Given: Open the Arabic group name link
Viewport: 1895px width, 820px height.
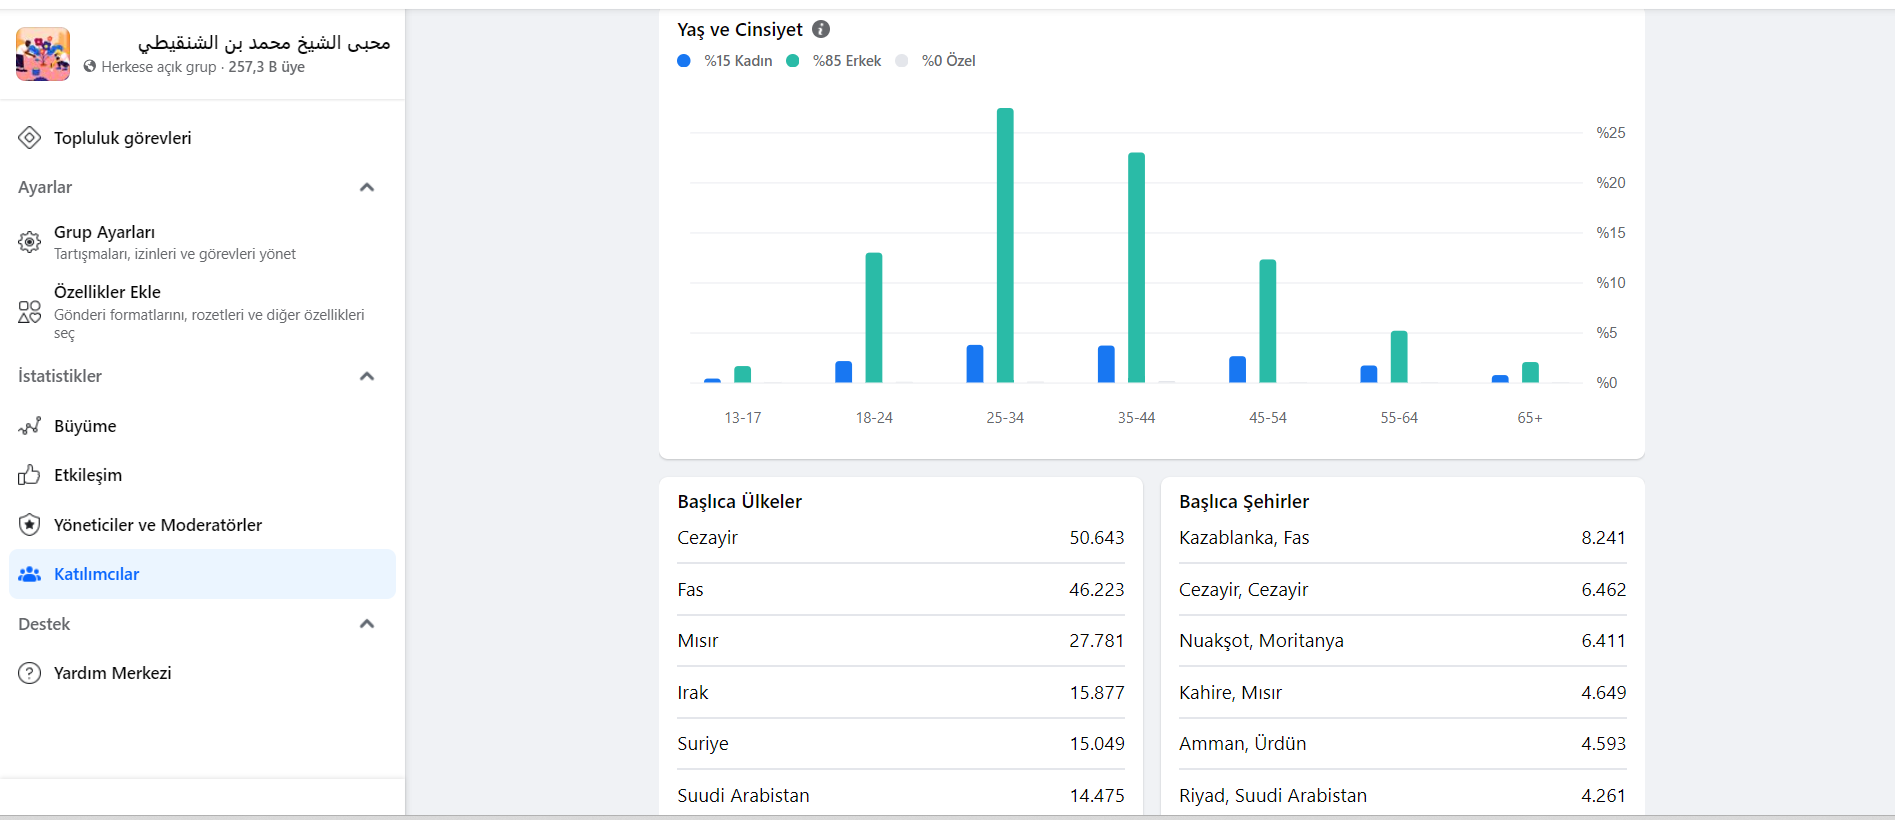Looking at the screenshot, I should point(264,42).
